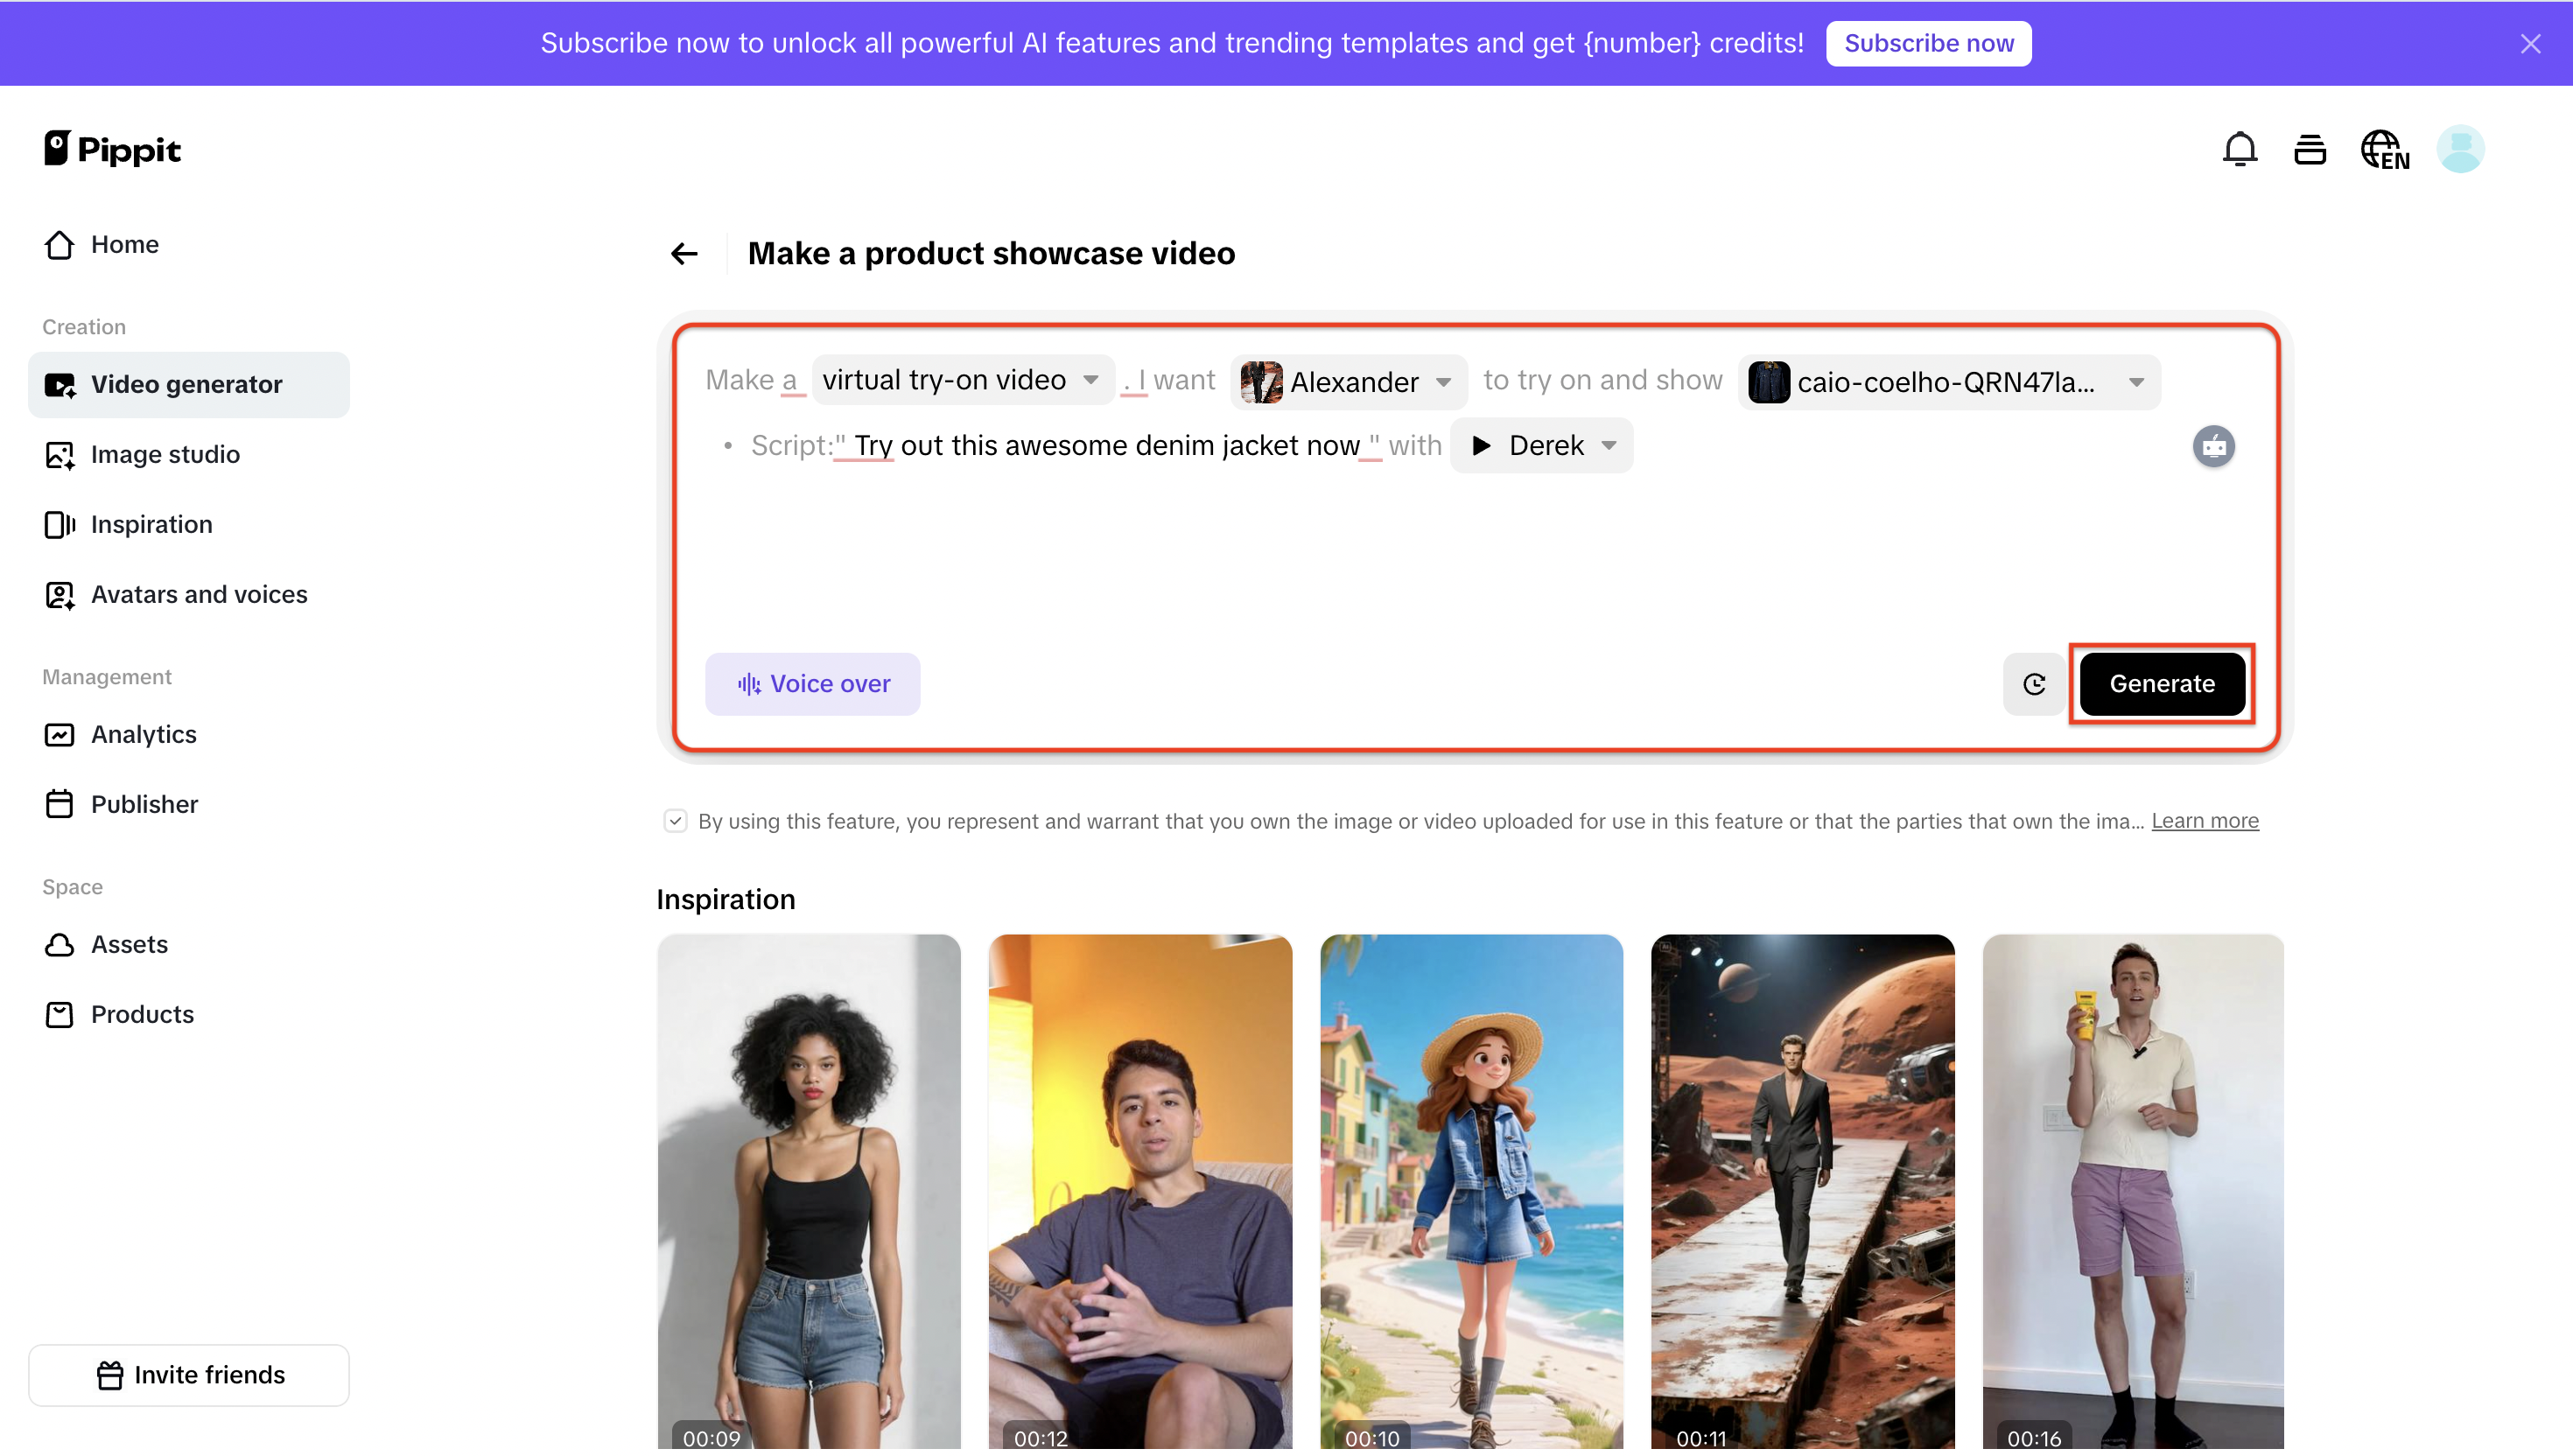Image resolution: width=2573 pixels, height=1456 pixels.
Task: Click the generation history clock icon
Action: pos(2033,684)
